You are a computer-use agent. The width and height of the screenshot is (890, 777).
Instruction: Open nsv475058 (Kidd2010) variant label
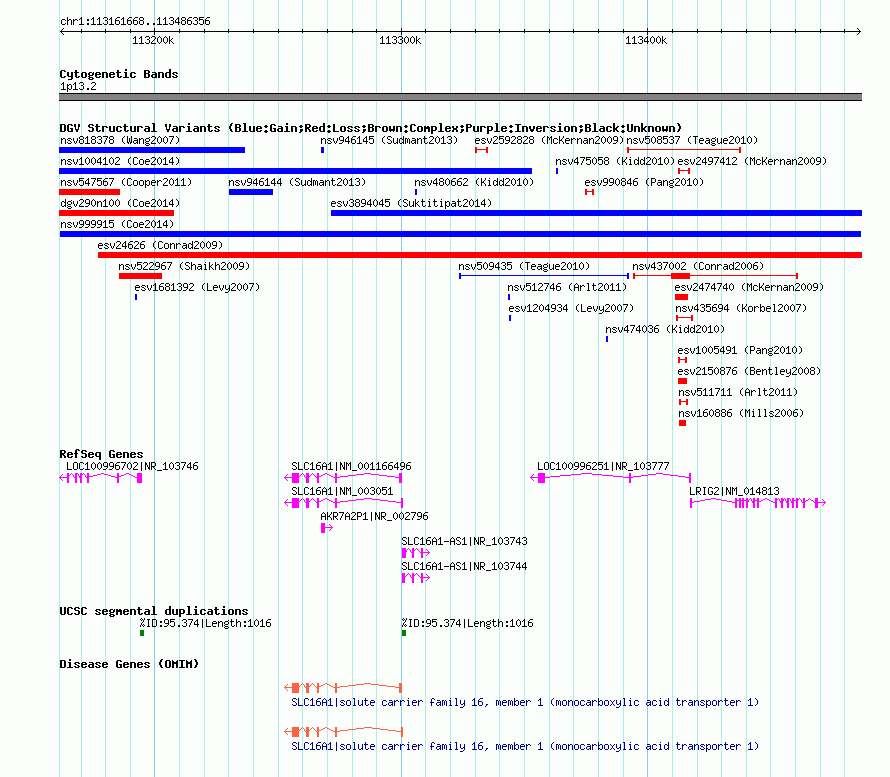[615, 161]
